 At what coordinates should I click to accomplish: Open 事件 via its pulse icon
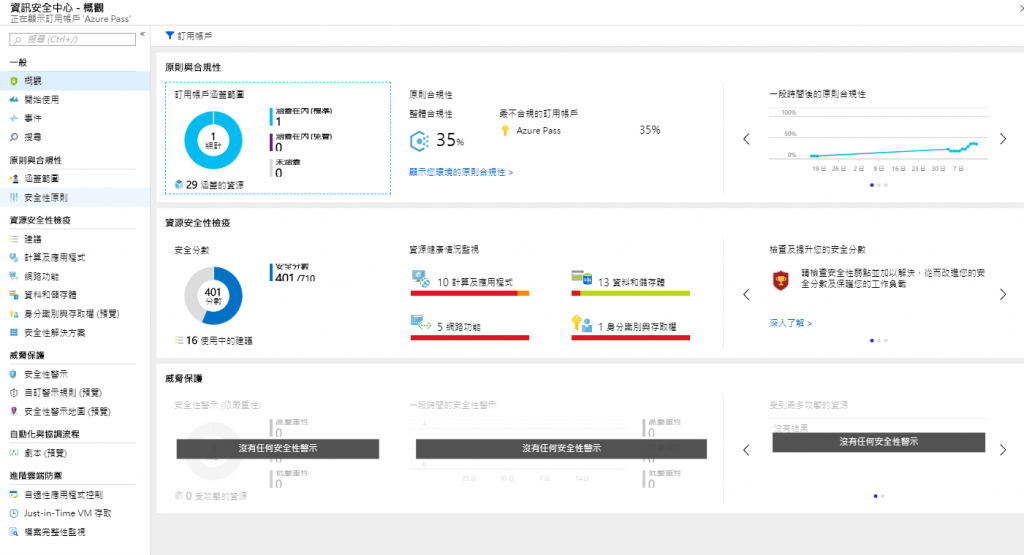point(14,118)
